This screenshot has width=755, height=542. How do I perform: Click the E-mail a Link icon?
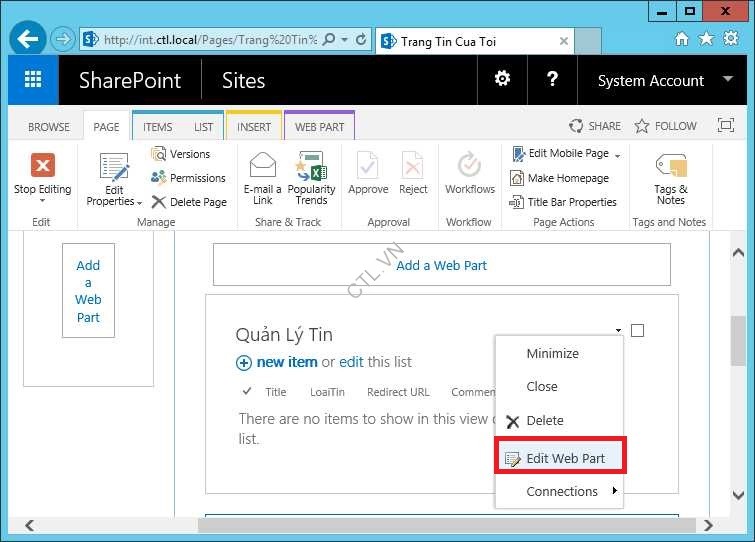(263, 166)
